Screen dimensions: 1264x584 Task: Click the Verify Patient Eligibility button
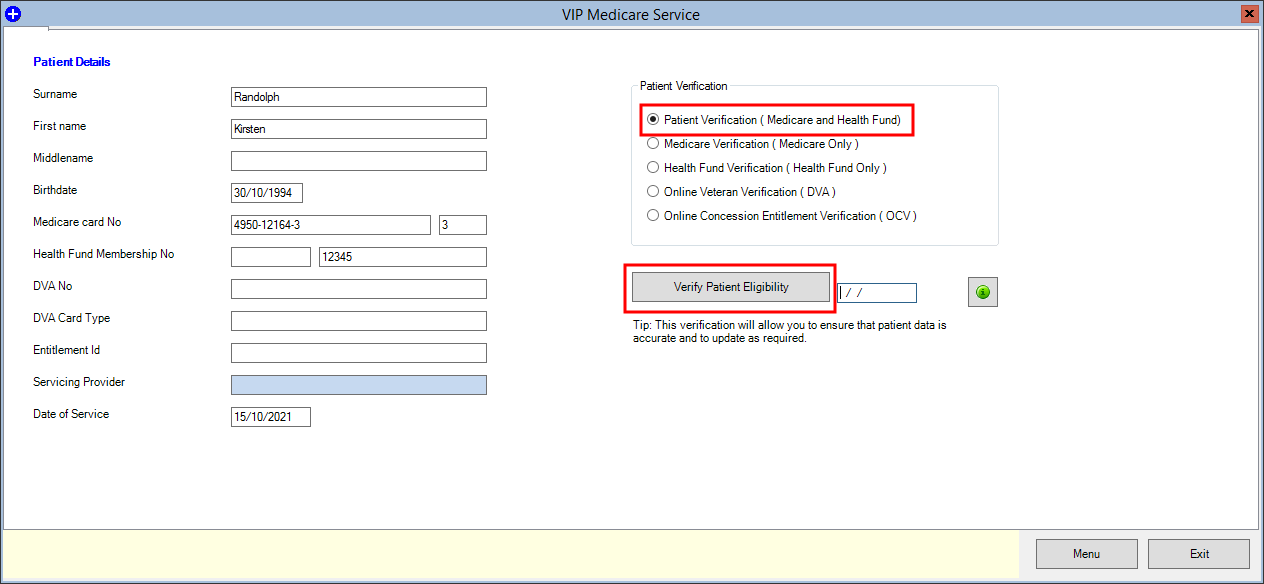coord(731,287)
